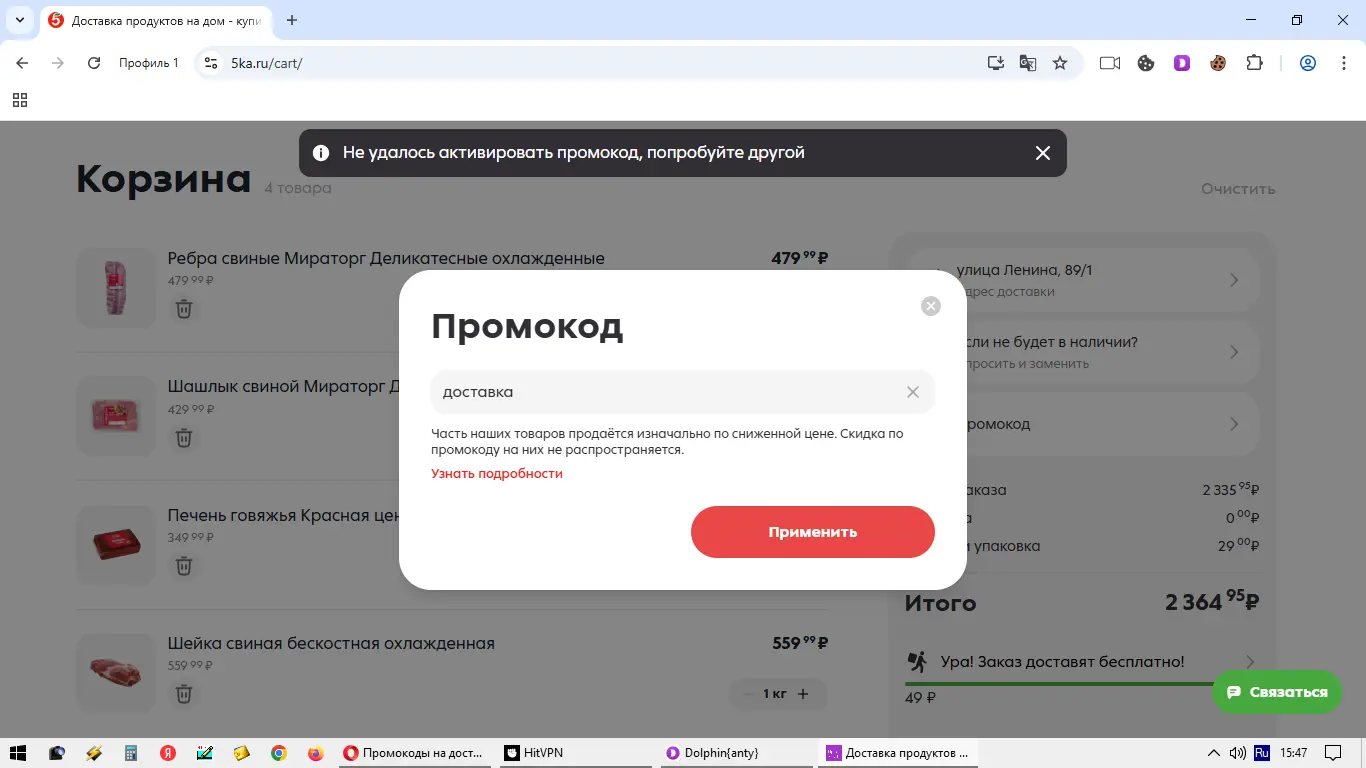Delete Шейка свиная бескостная from the cart
This screenshot has width=1366, height=768.
184,694
